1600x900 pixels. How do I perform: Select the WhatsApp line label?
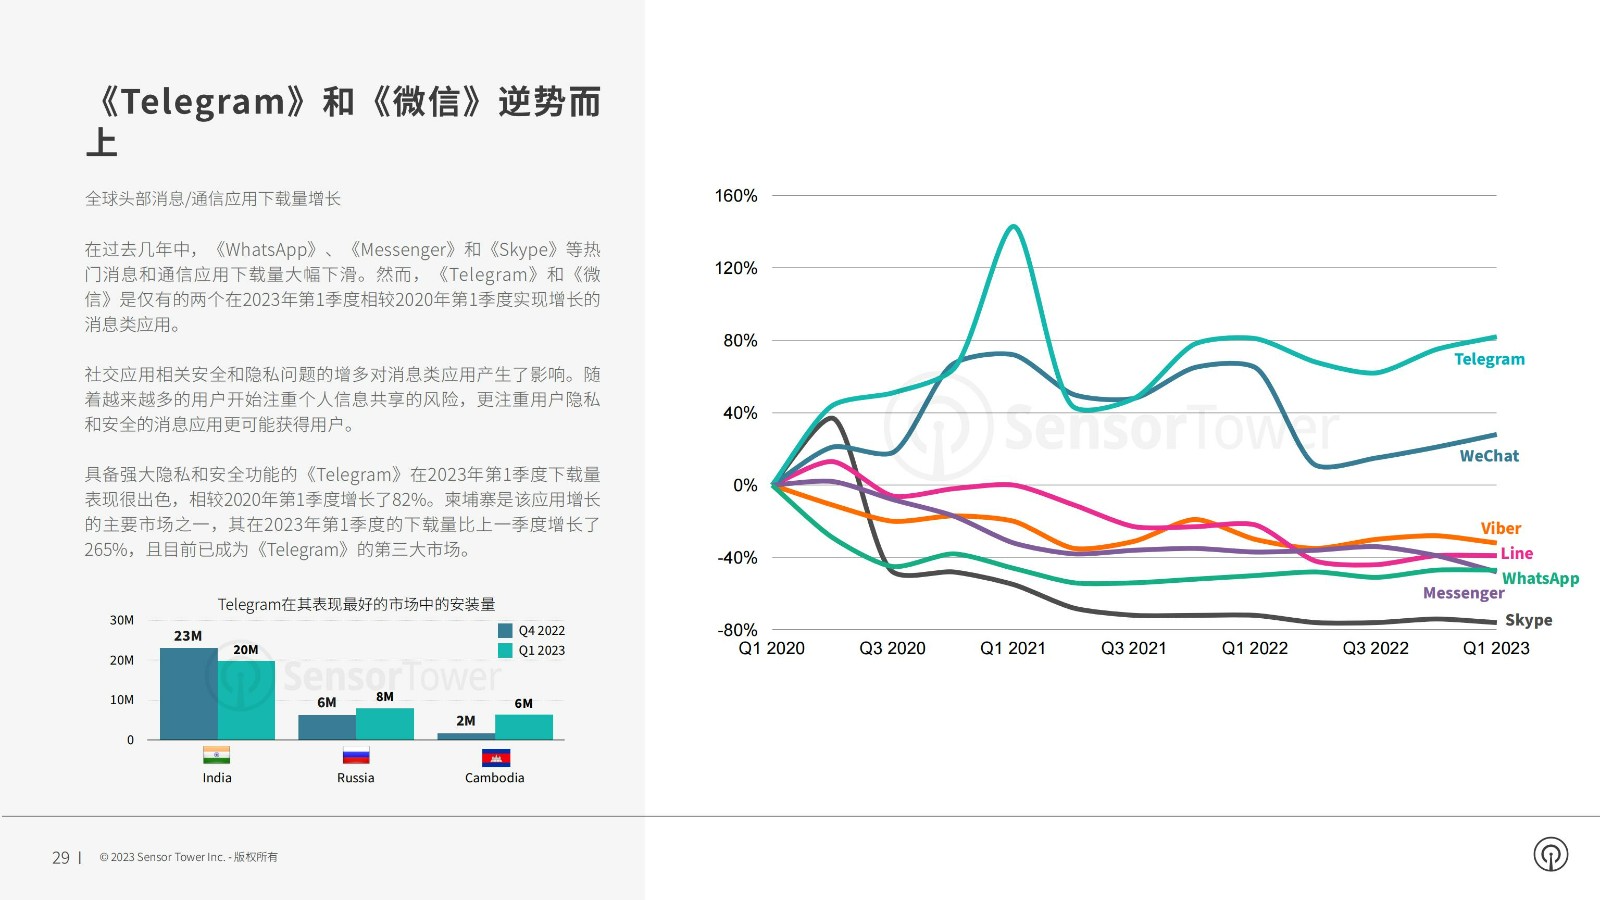pyautogui.click(x=1540, y=578)
